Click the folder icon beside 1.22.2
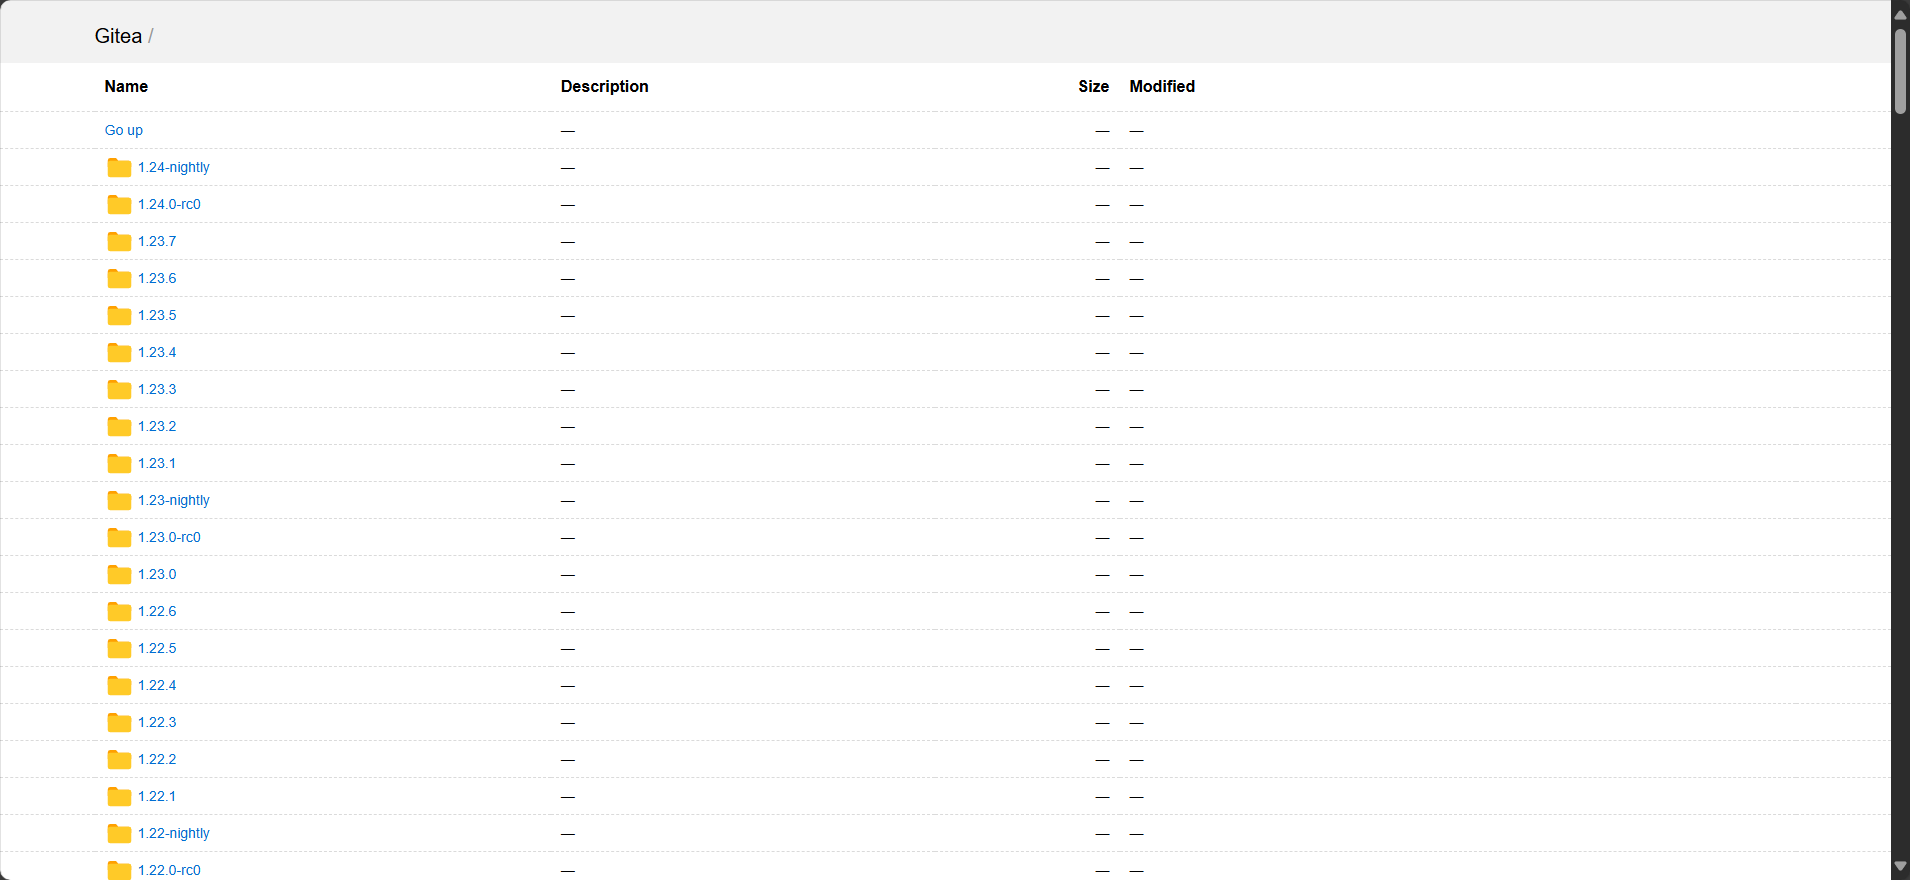The height and width of the screenshot is (880, 1910). pos(119,760)
